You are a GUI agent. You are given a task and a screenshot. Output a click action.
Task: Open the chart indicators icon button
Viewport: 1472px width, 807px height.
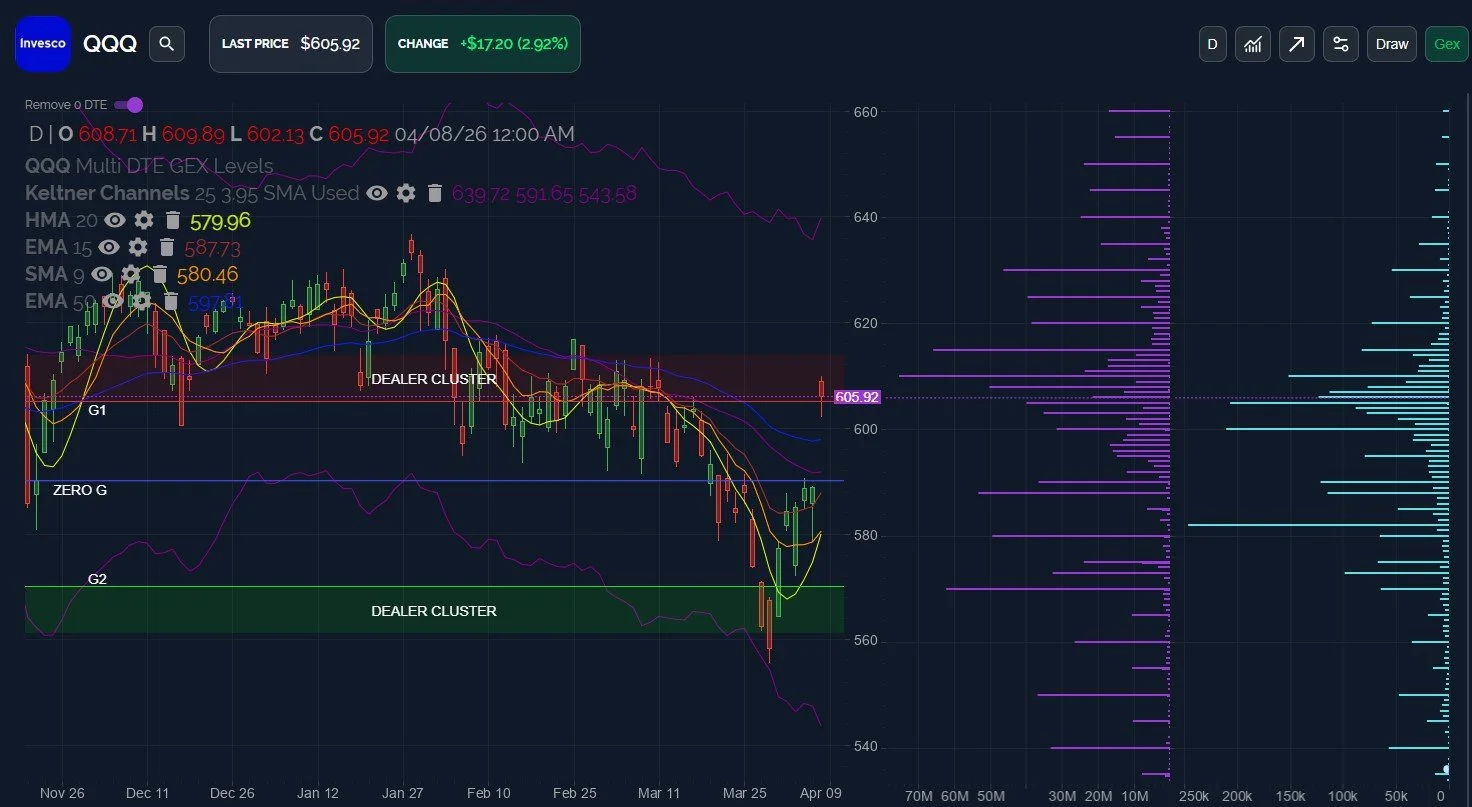[x=1253, y=44]
